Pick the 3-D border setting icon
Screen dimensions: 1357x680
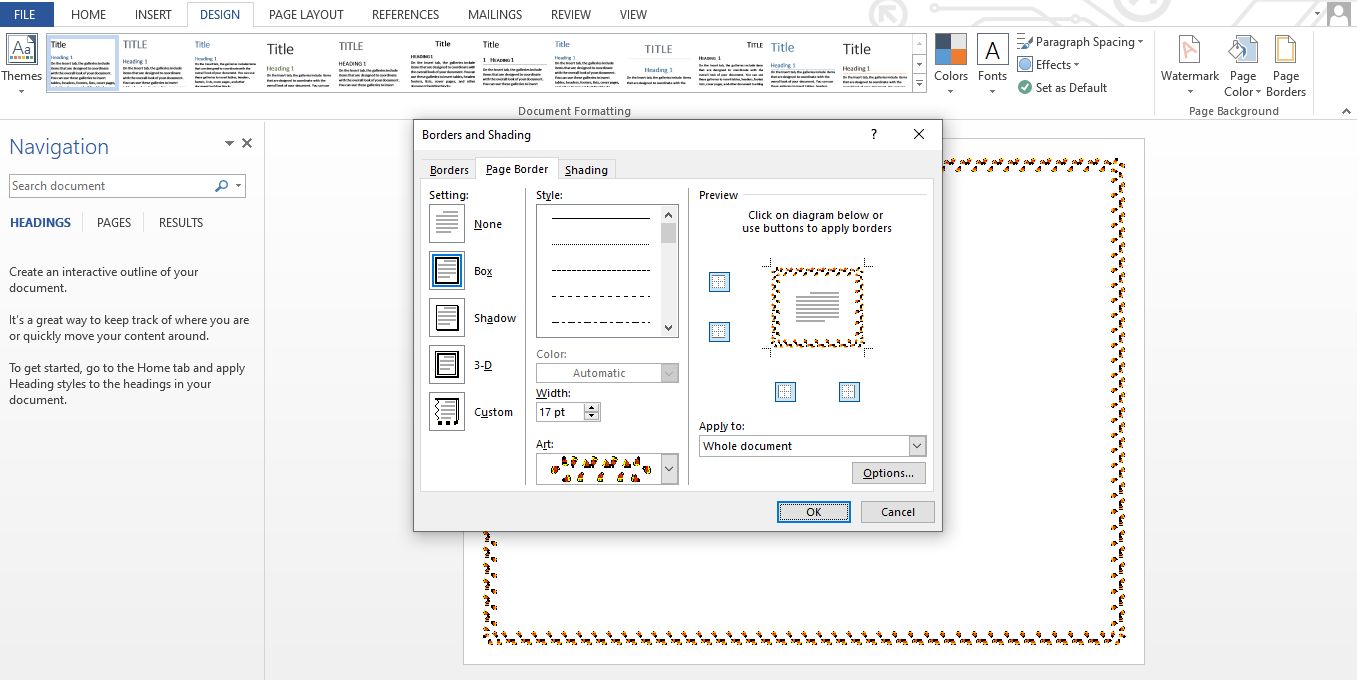pos(447,365)
